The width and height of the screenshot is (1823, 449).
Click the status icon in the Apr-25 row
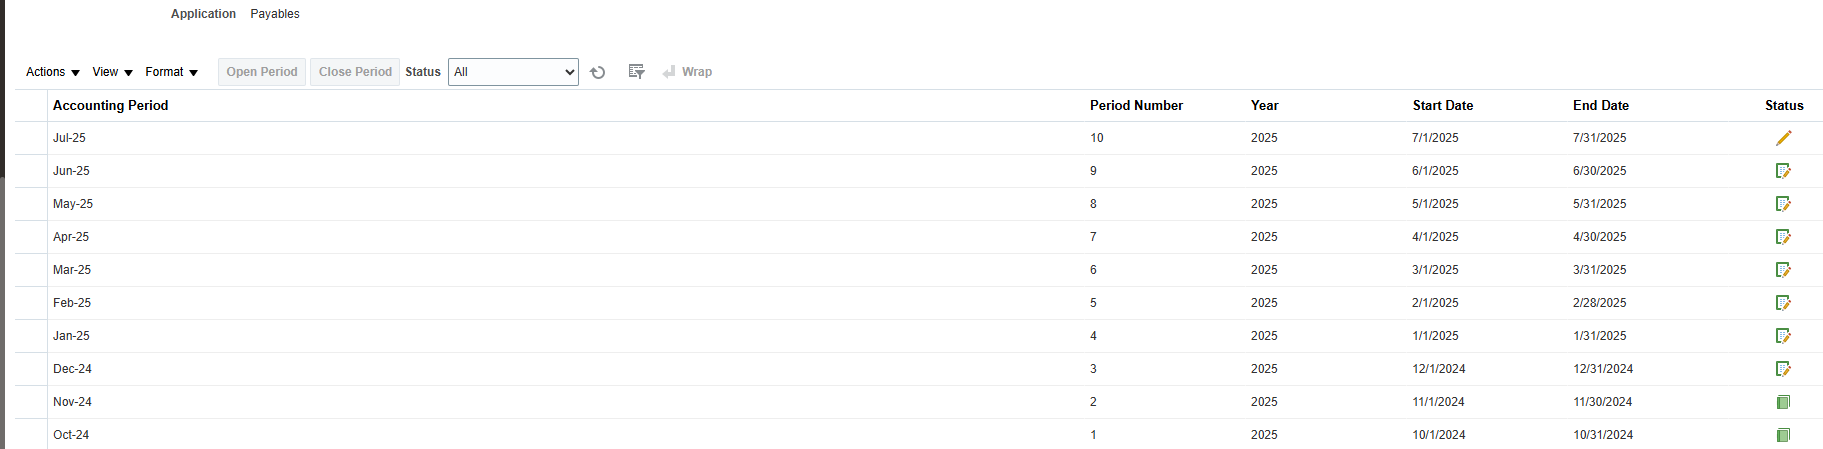pyautogui.click(x=1783, y=237)
